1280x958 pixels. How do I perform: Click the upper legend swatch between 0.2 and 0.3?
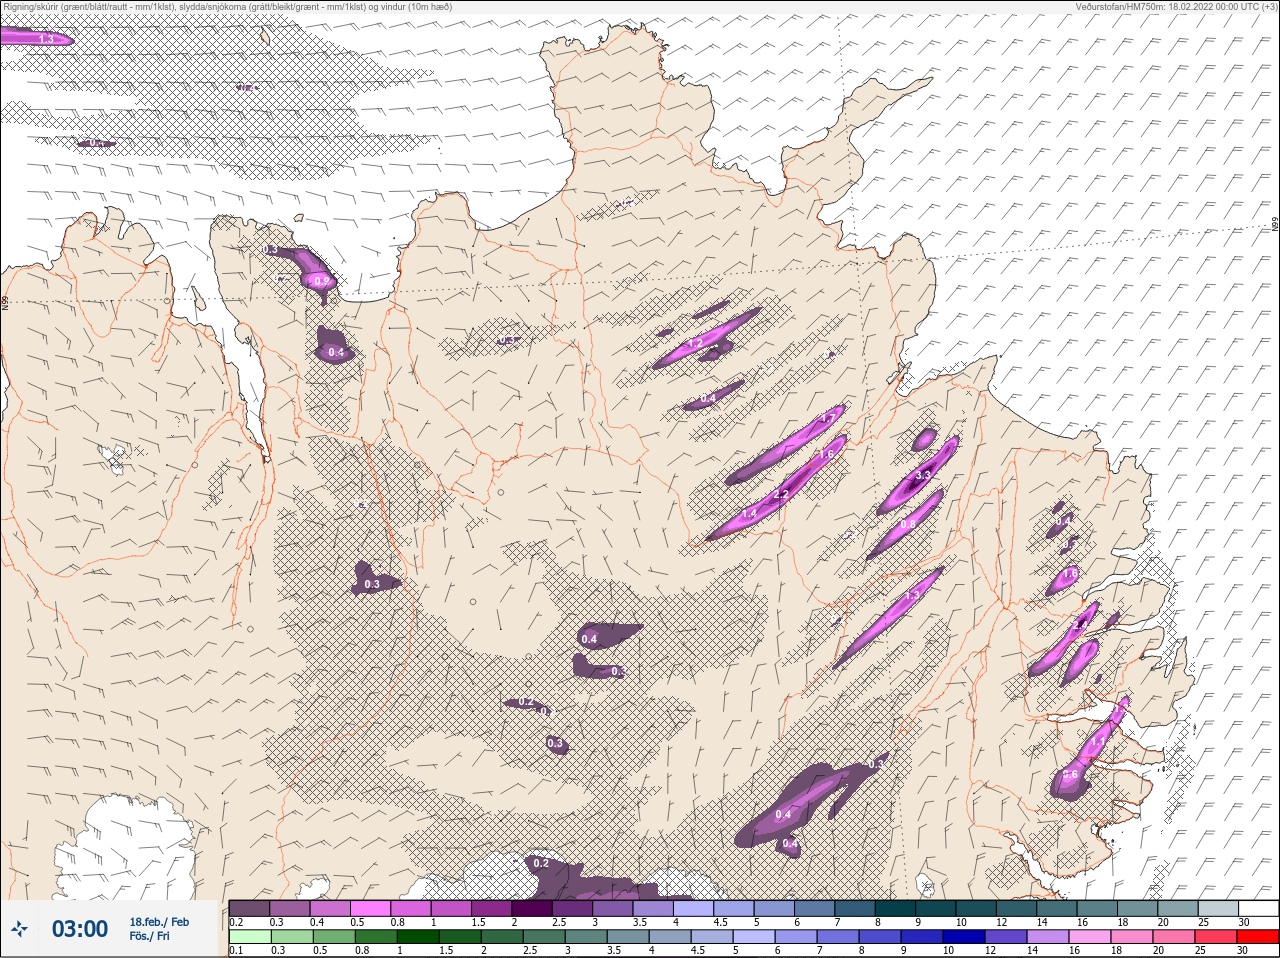coord(249,908)
